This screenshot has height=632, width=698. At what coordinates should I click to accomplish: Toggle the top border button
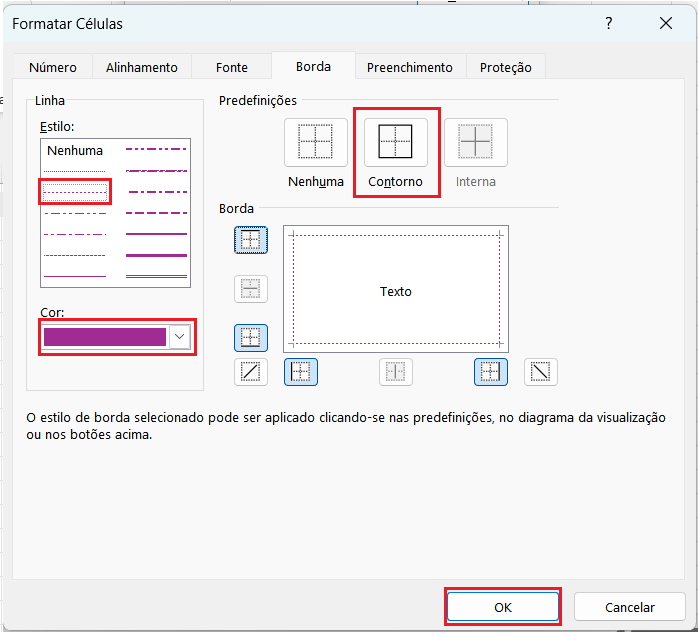251,240
